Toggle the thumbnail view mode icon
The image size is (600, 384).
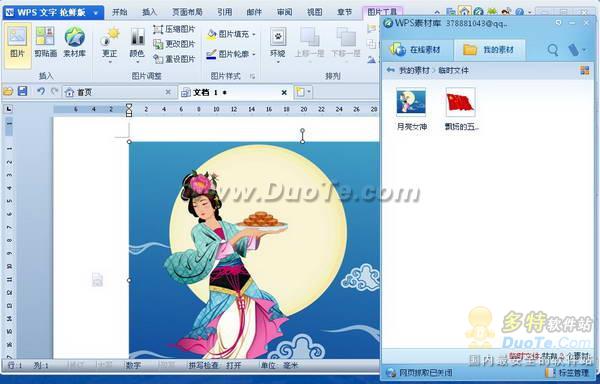(585, 70)
